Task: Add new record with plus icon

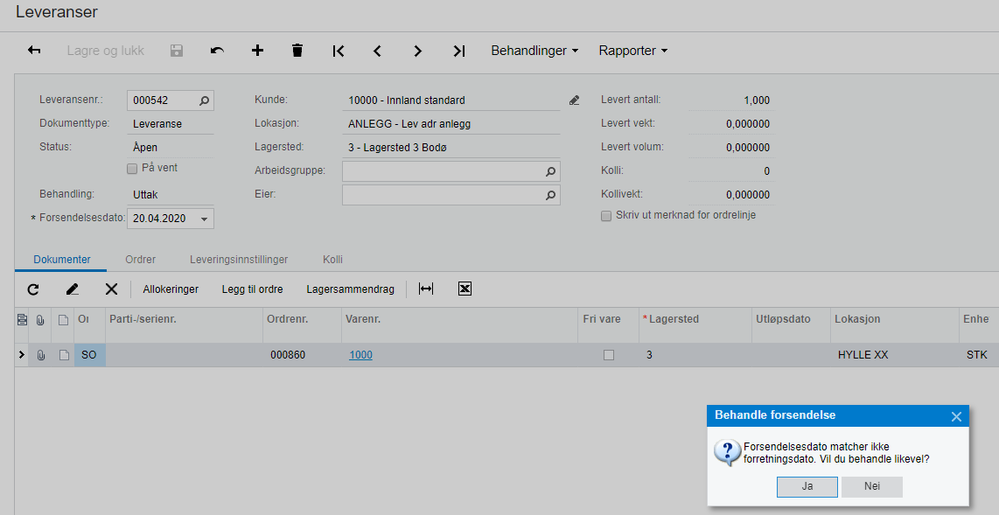Action: [257, 51]
